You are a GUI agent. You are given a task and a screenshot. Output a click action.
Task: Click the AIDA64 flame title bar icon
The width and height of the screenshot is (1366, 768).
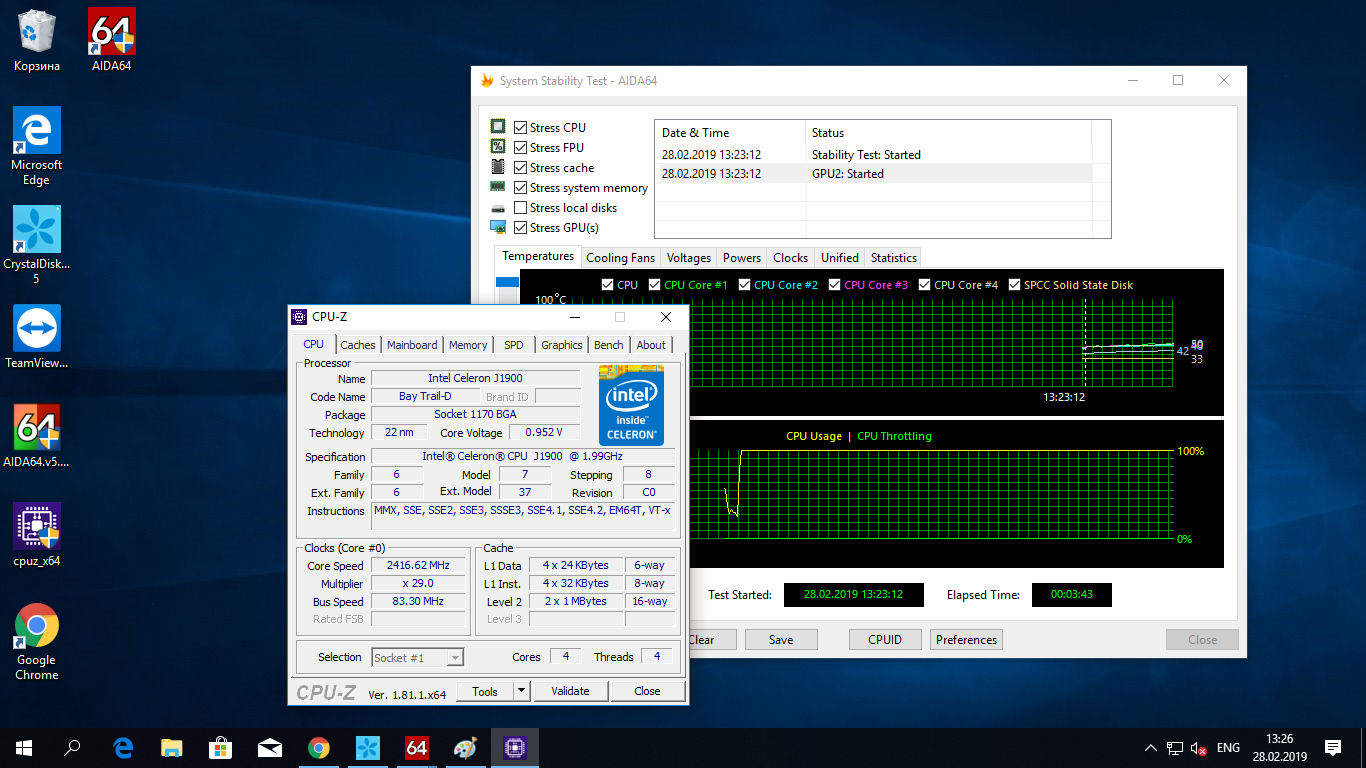click(x=487, y=81)
